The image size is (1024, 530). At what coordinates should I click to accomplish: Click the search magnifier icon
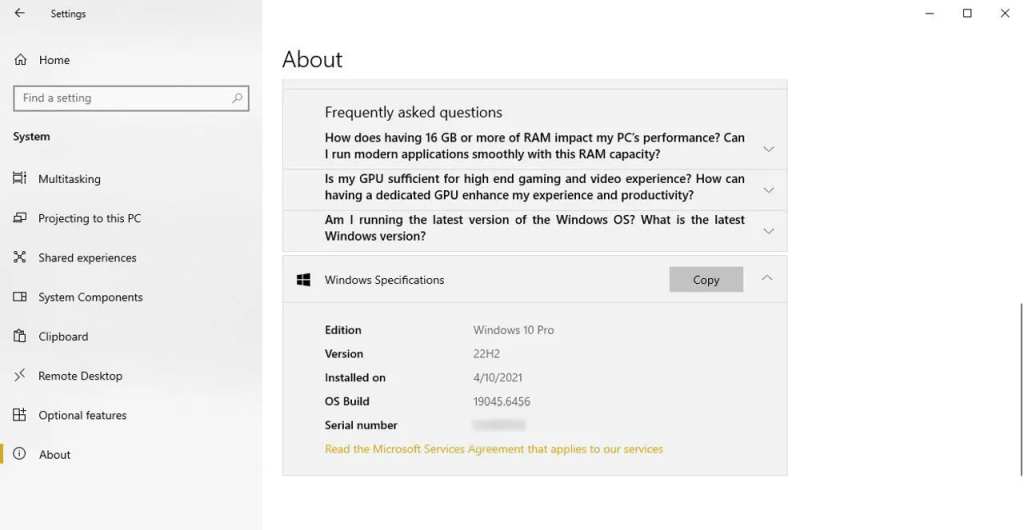[x=237, y=98]
